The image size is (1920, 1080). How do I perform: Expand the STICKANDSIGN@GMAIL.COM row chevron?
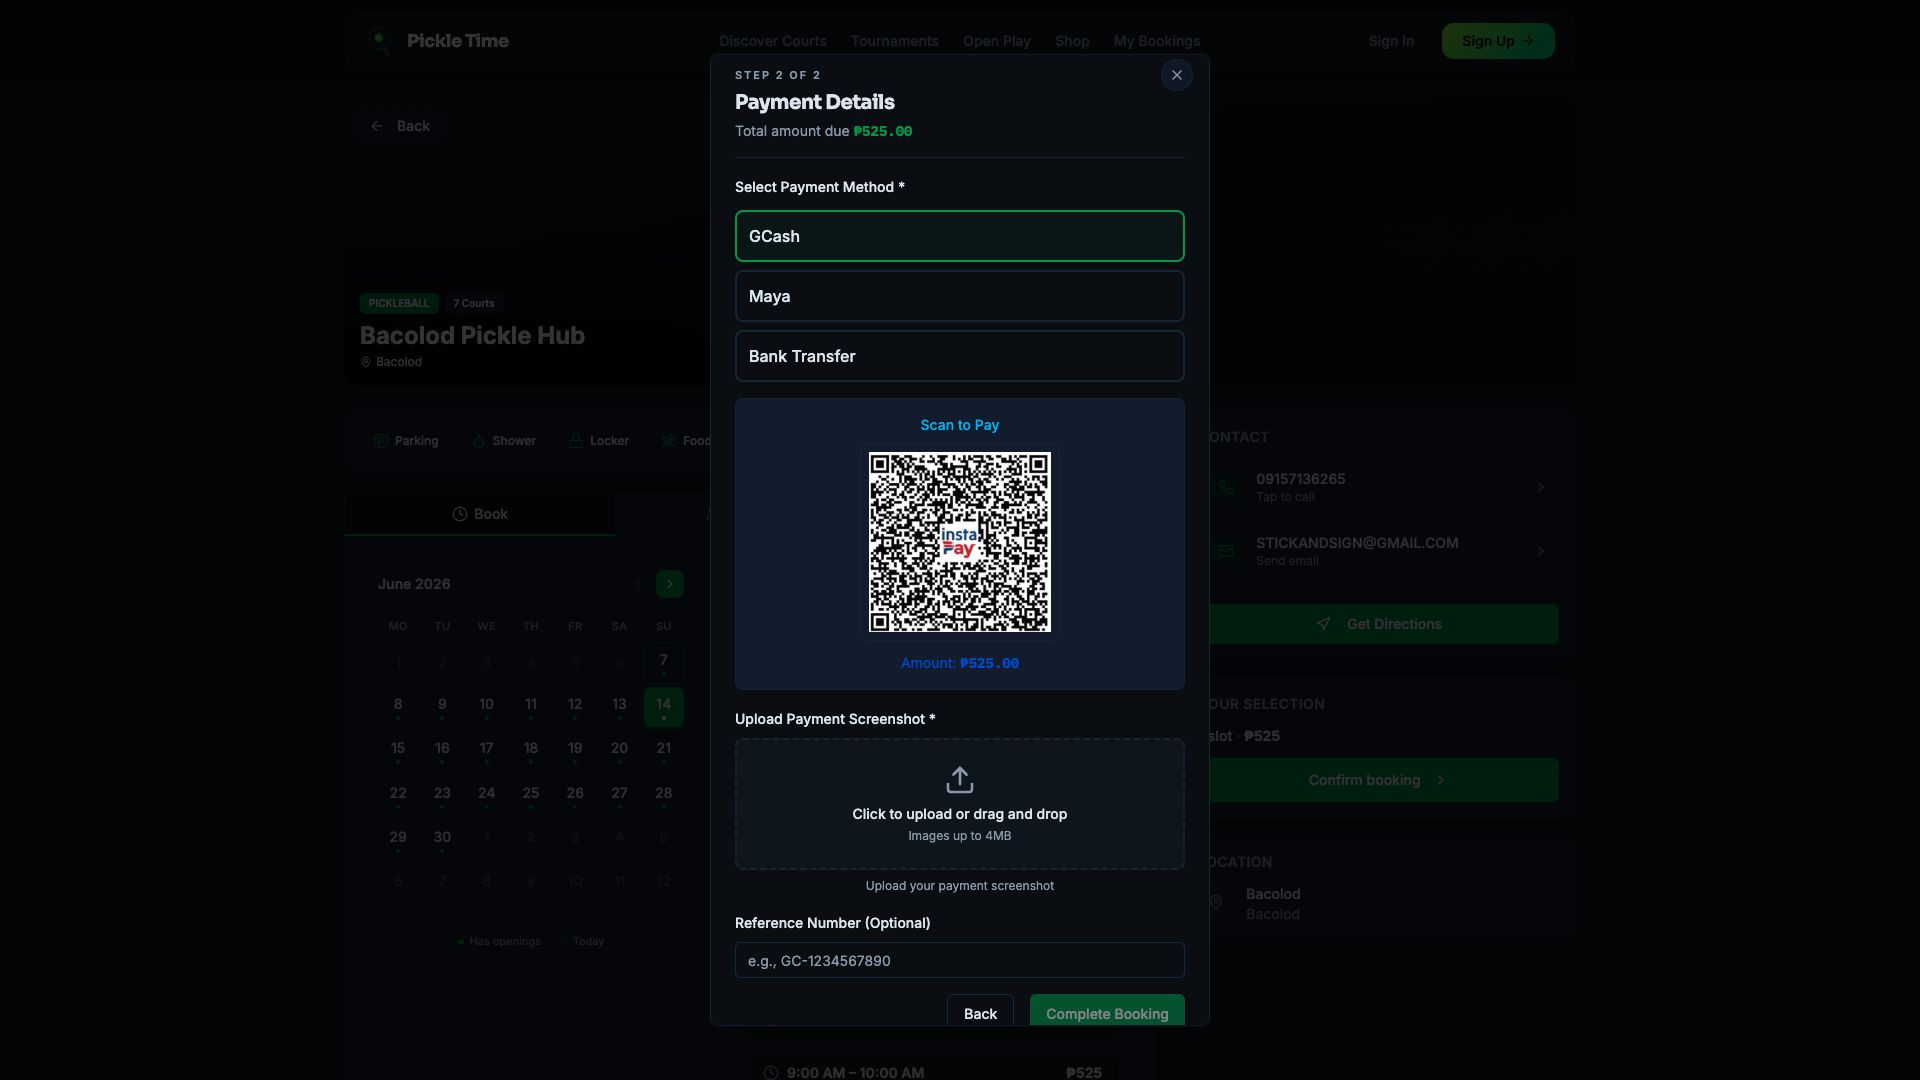(1541, 551)
